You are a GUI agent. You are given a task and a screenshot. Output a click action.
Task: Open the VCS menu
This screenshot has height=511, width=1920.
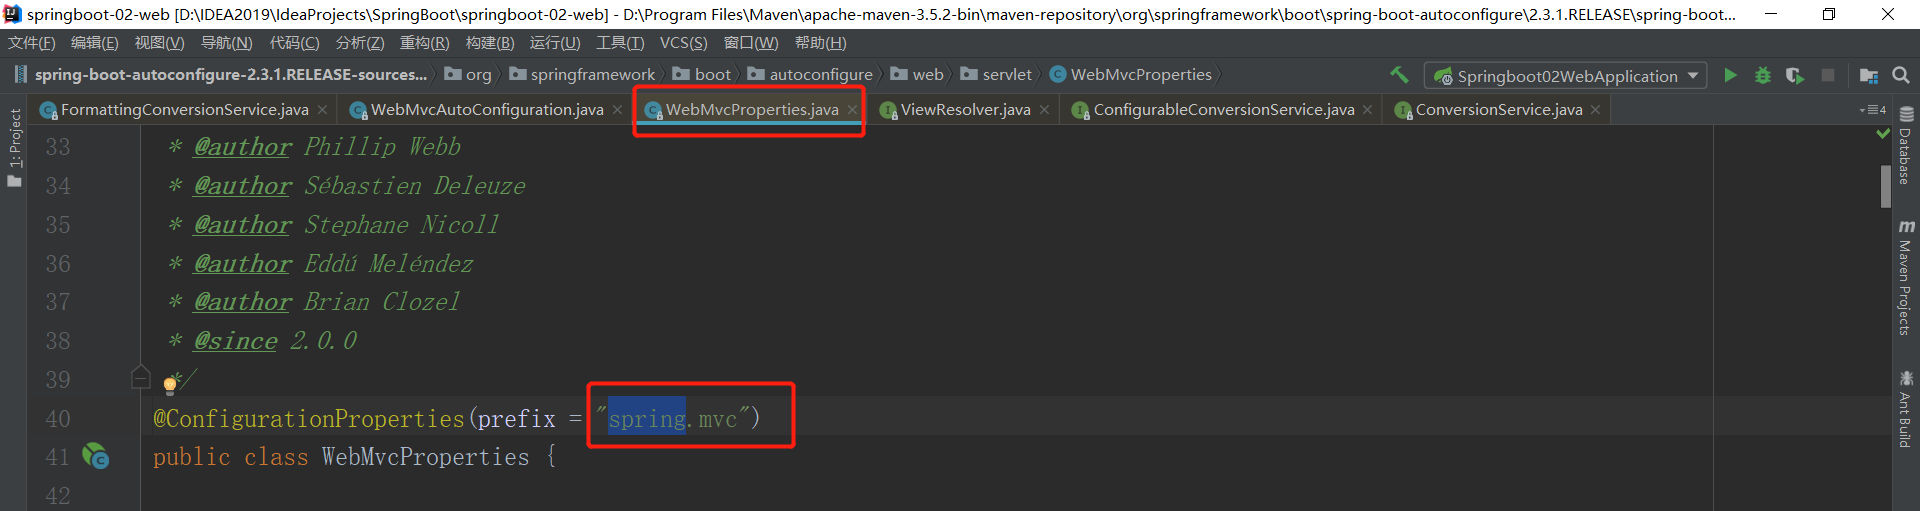pyautogui.click(x=683, y=43)
